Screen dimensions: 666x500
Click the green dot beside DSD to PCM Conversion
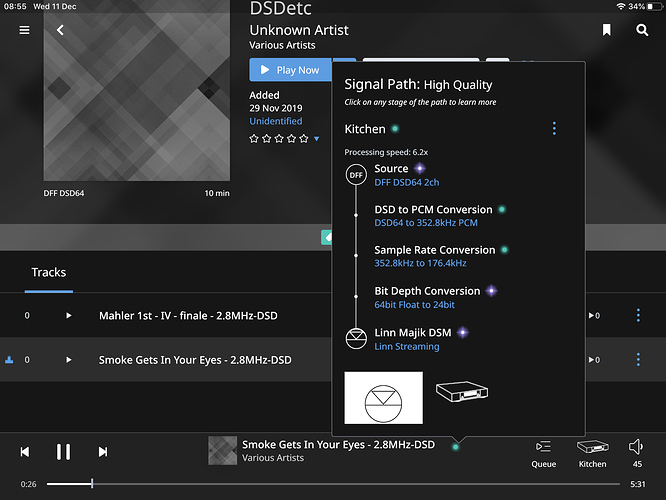pos(502,209)
